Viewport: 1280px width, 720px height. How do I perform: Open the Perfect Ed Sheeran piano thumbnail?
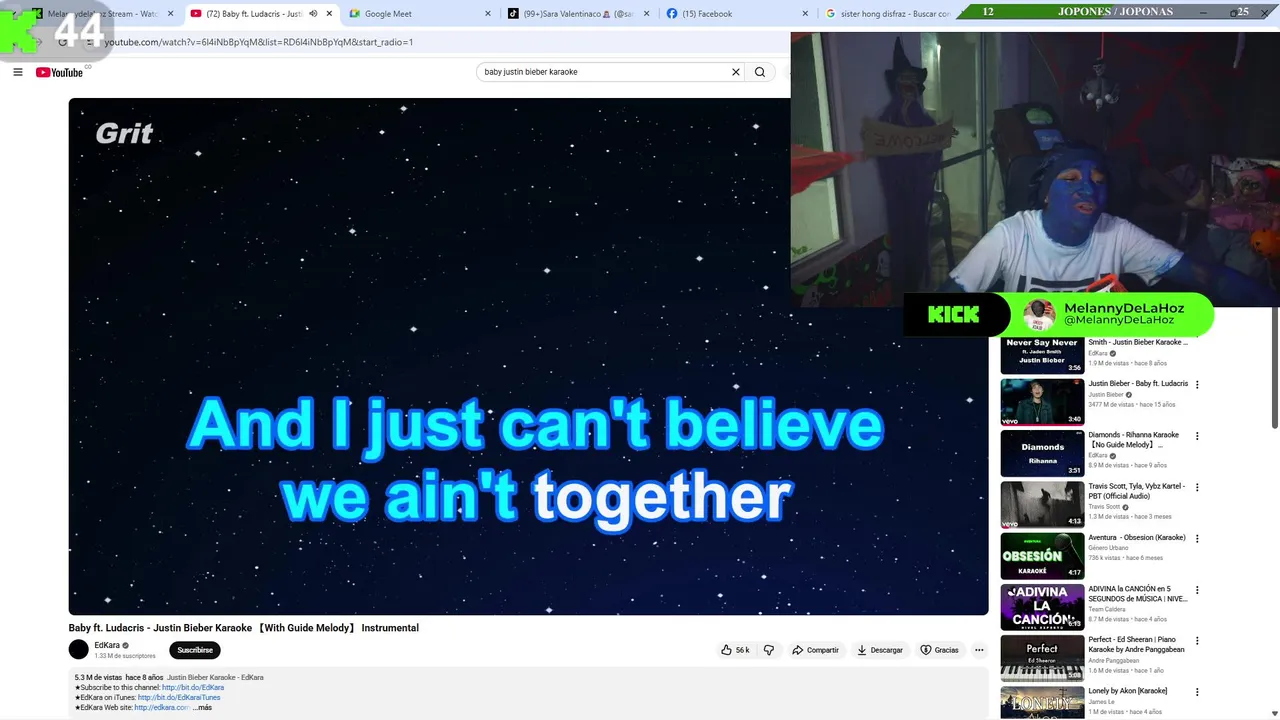click(1042, 658)
